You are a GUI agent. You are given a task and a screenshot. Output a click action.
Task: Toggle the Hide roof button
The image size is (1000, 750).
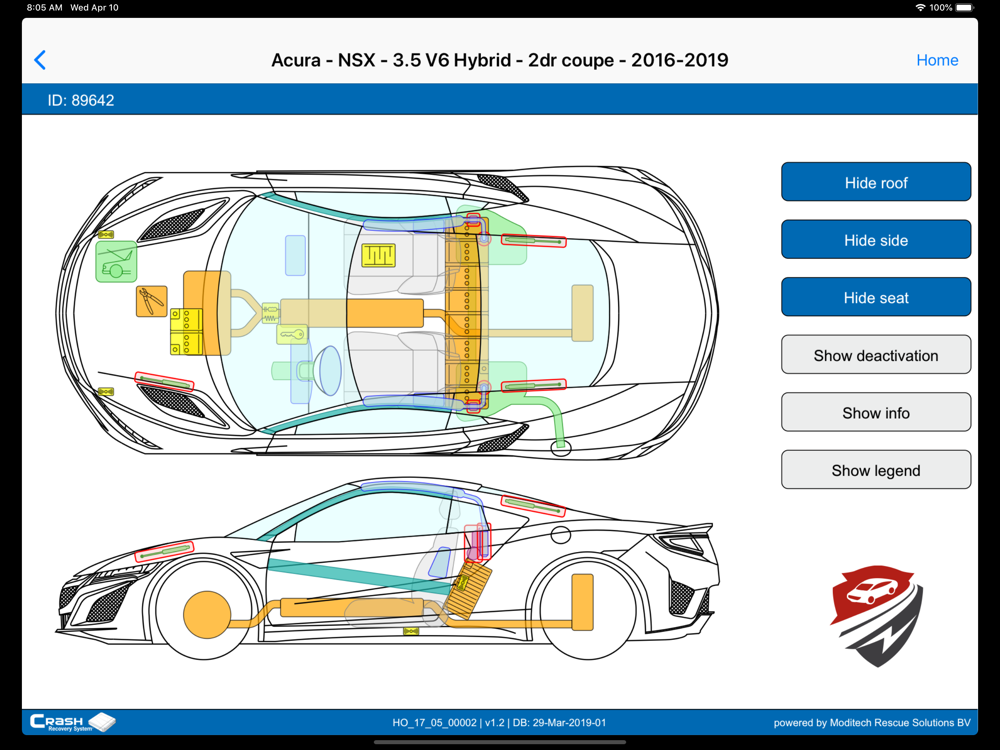[x=876, y=182]
